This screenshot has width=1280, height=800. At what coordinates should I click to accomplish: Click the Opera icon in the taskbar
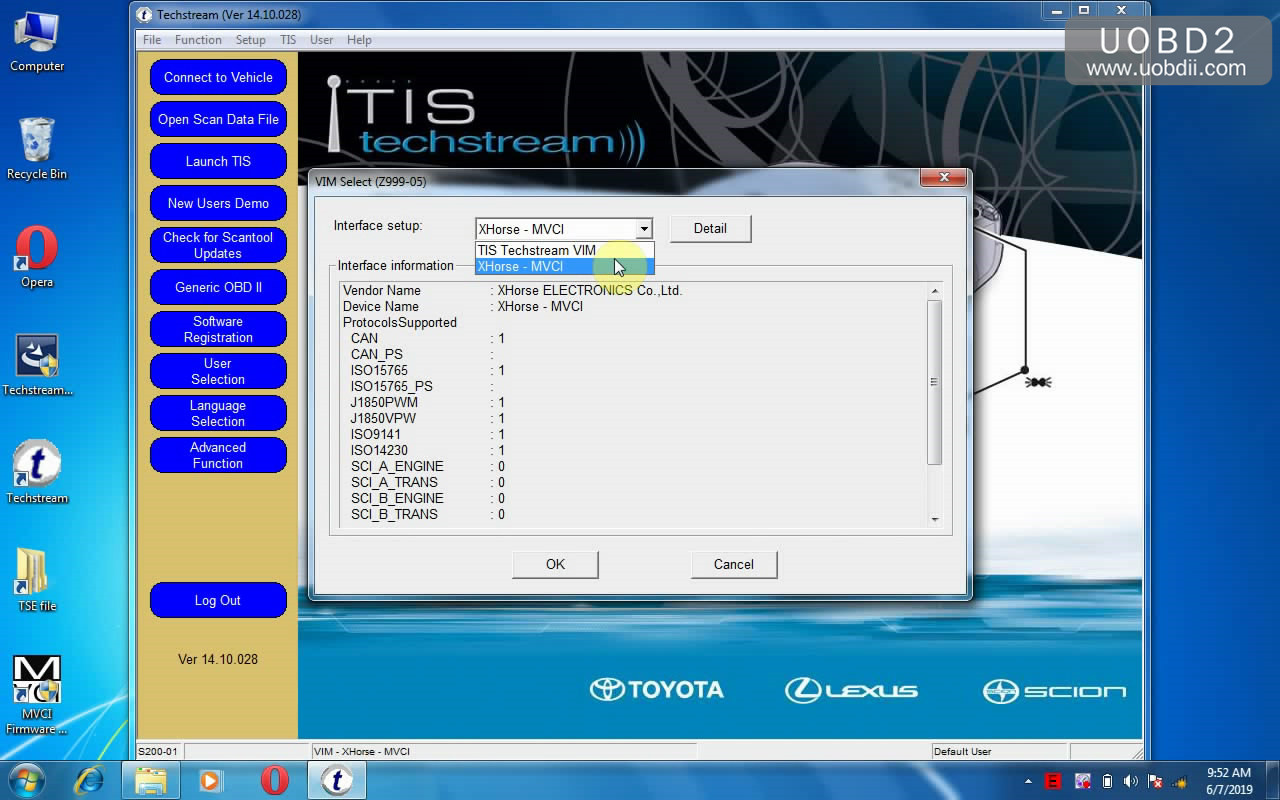[x=274, y=780]
